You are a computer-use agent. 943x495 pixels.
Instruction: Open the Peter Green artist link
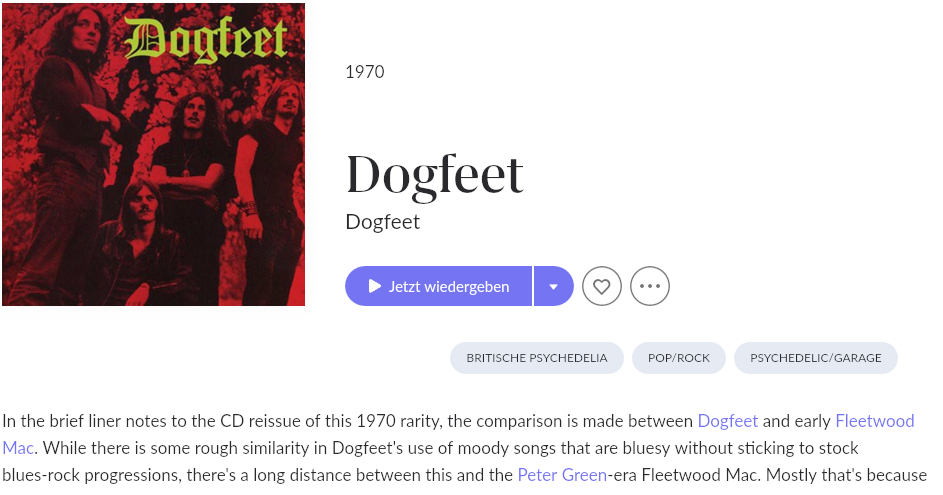562,475
